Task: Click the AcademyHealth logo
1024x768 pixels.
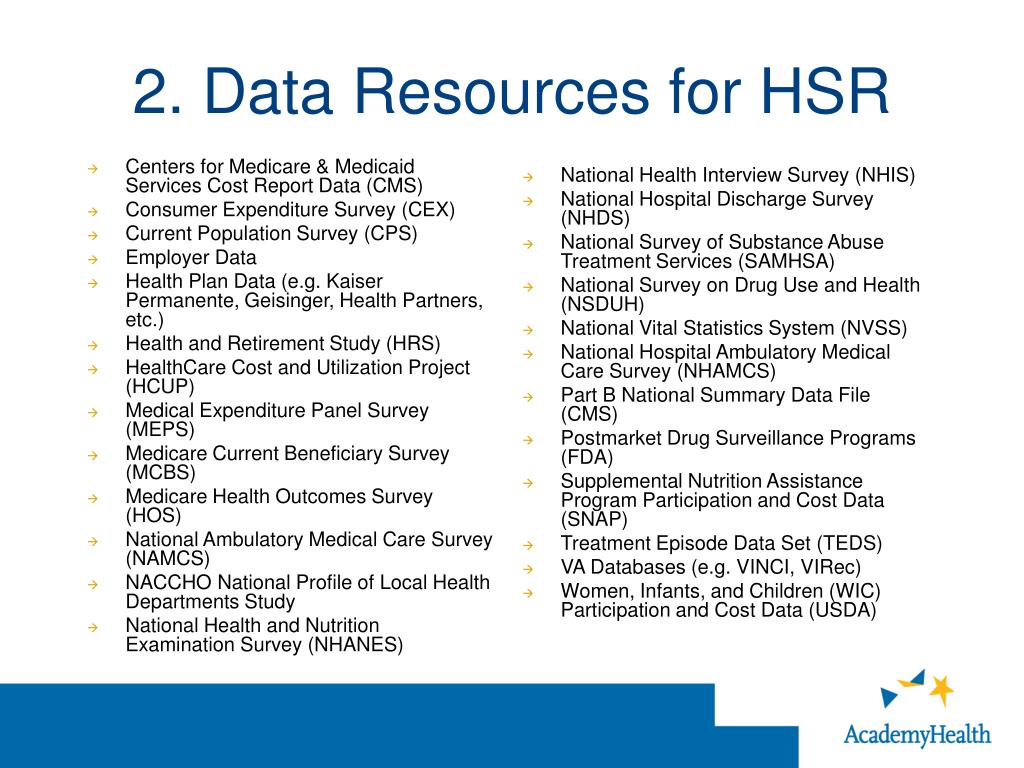Action: 916,709
